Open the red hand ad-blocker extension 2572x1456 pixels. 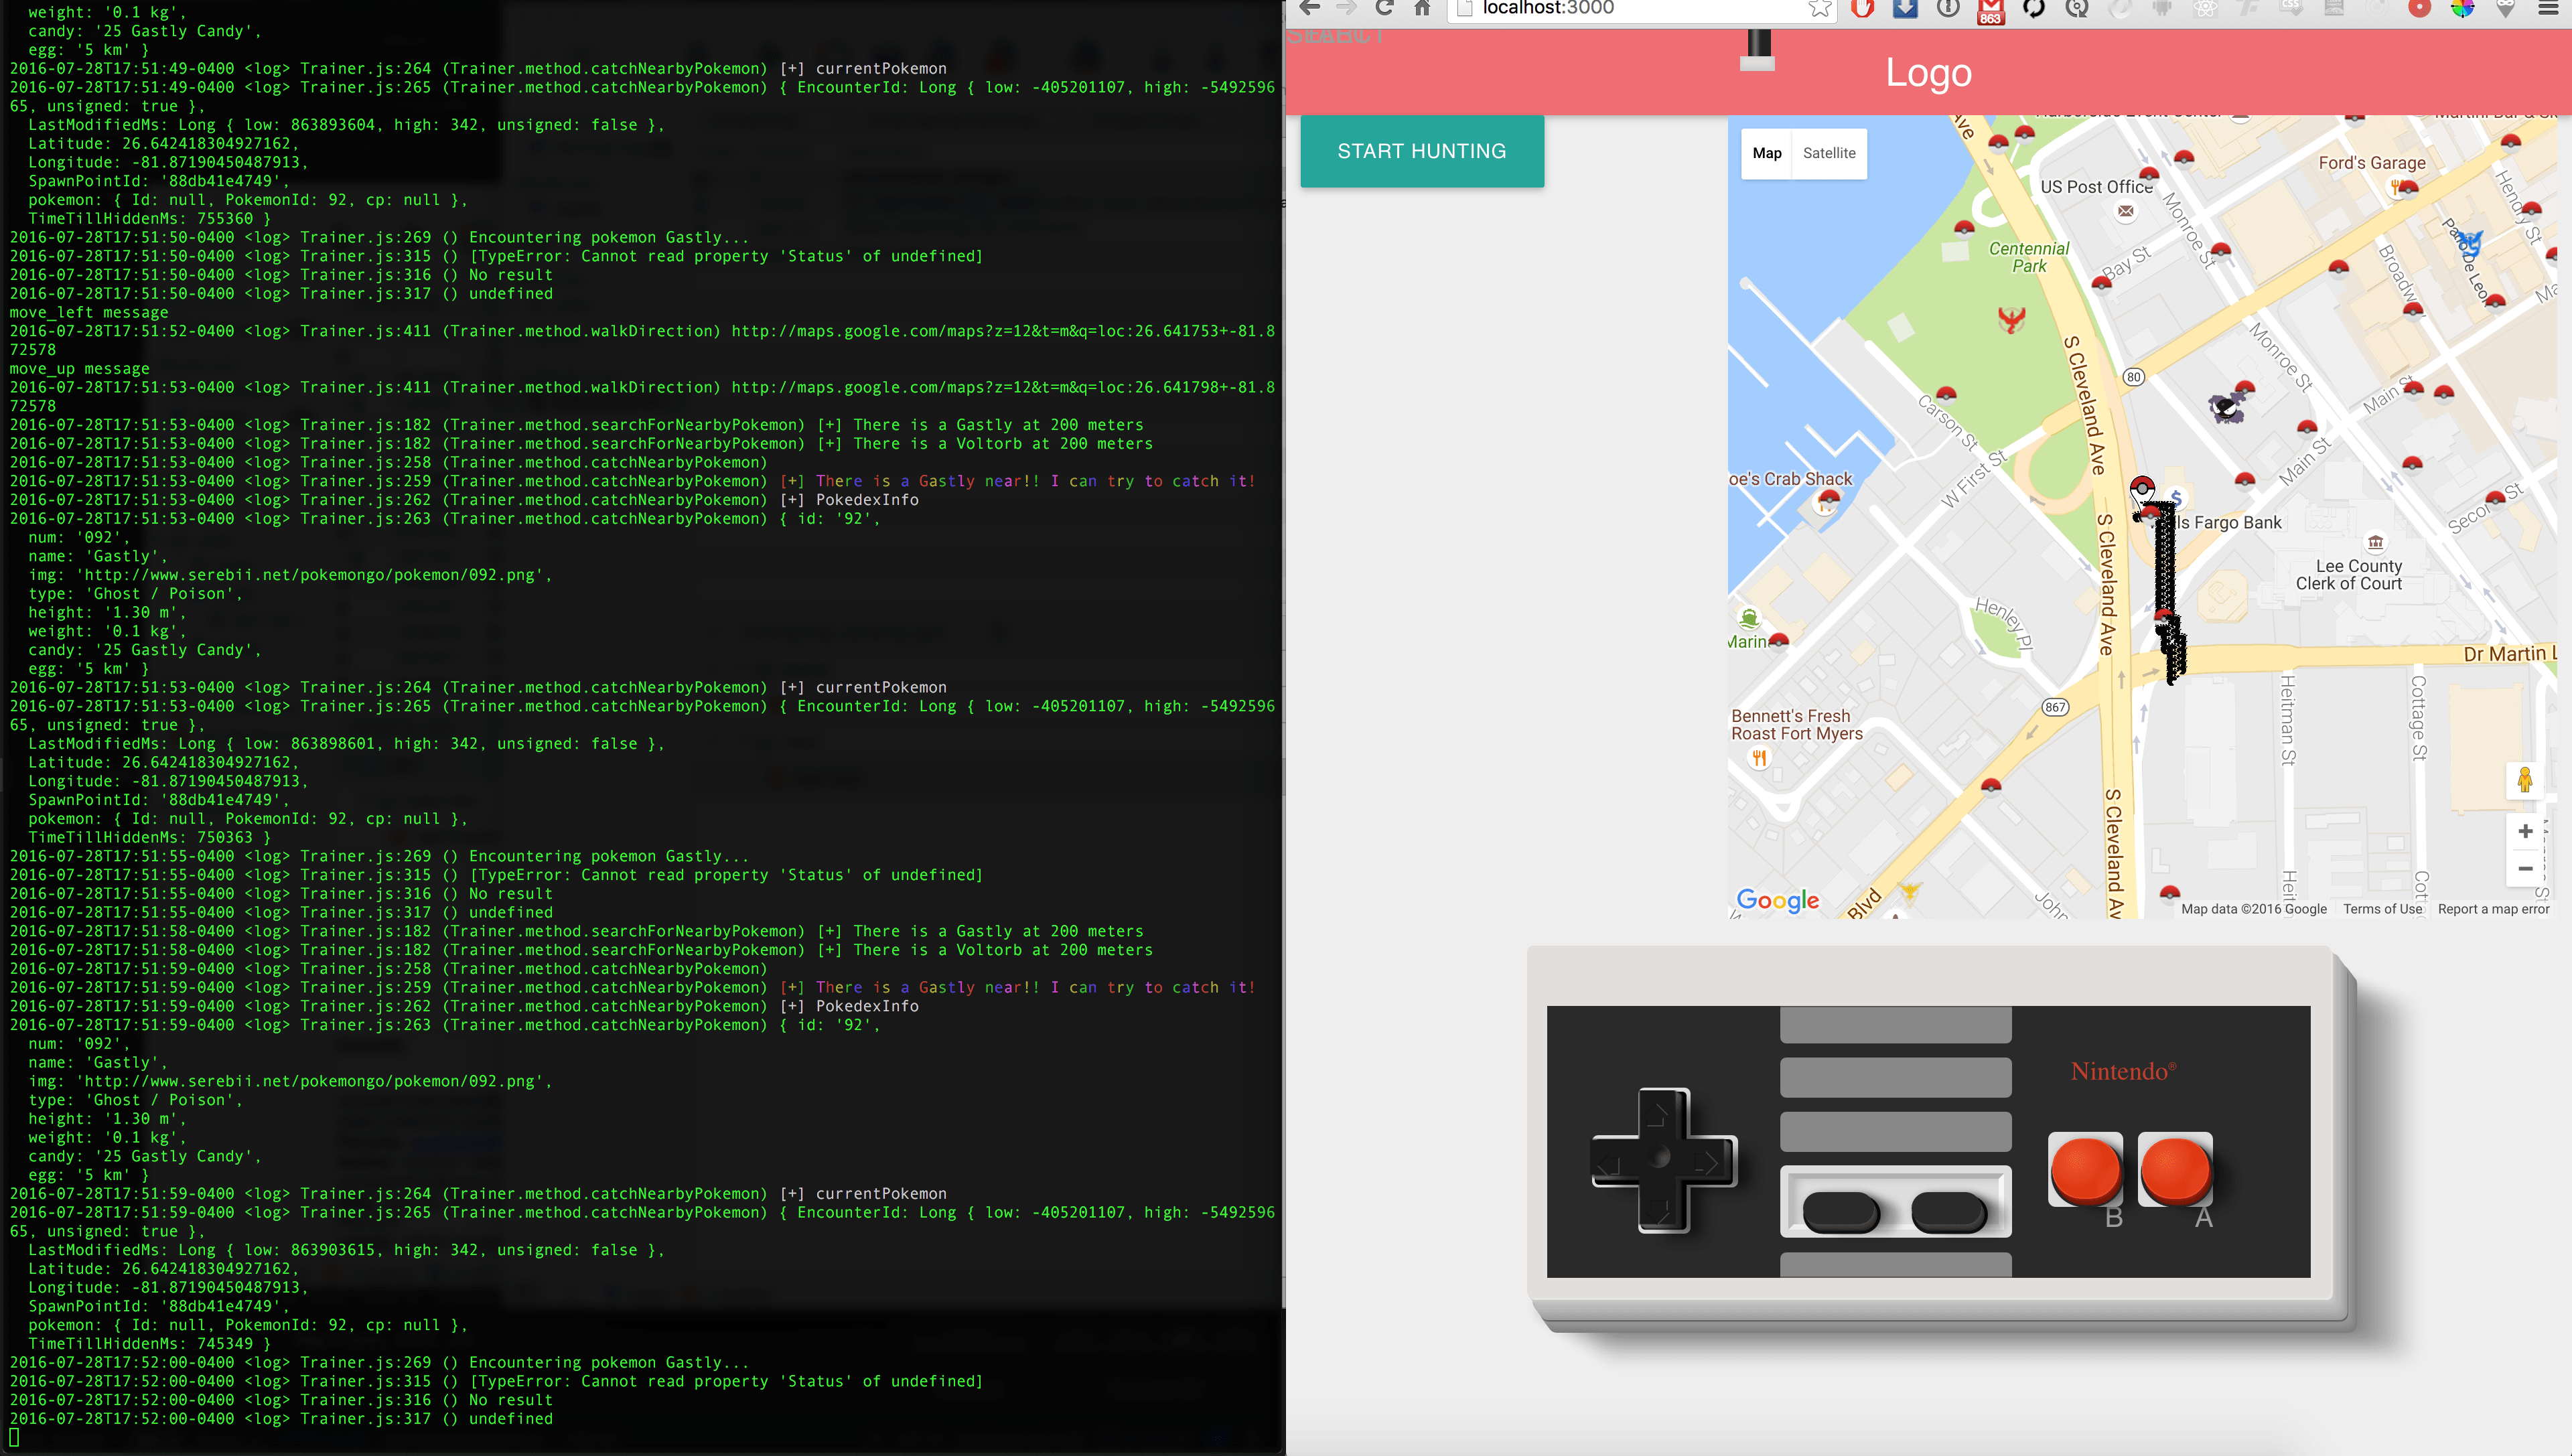[x=1862, y=9]
